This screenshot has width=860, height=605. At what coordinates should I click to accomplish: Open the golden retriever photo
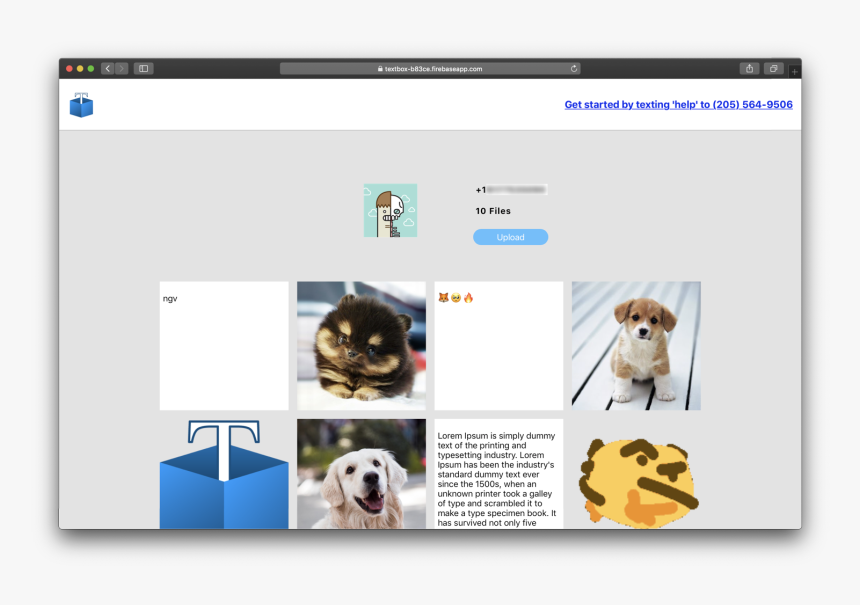tap(361, 474)
